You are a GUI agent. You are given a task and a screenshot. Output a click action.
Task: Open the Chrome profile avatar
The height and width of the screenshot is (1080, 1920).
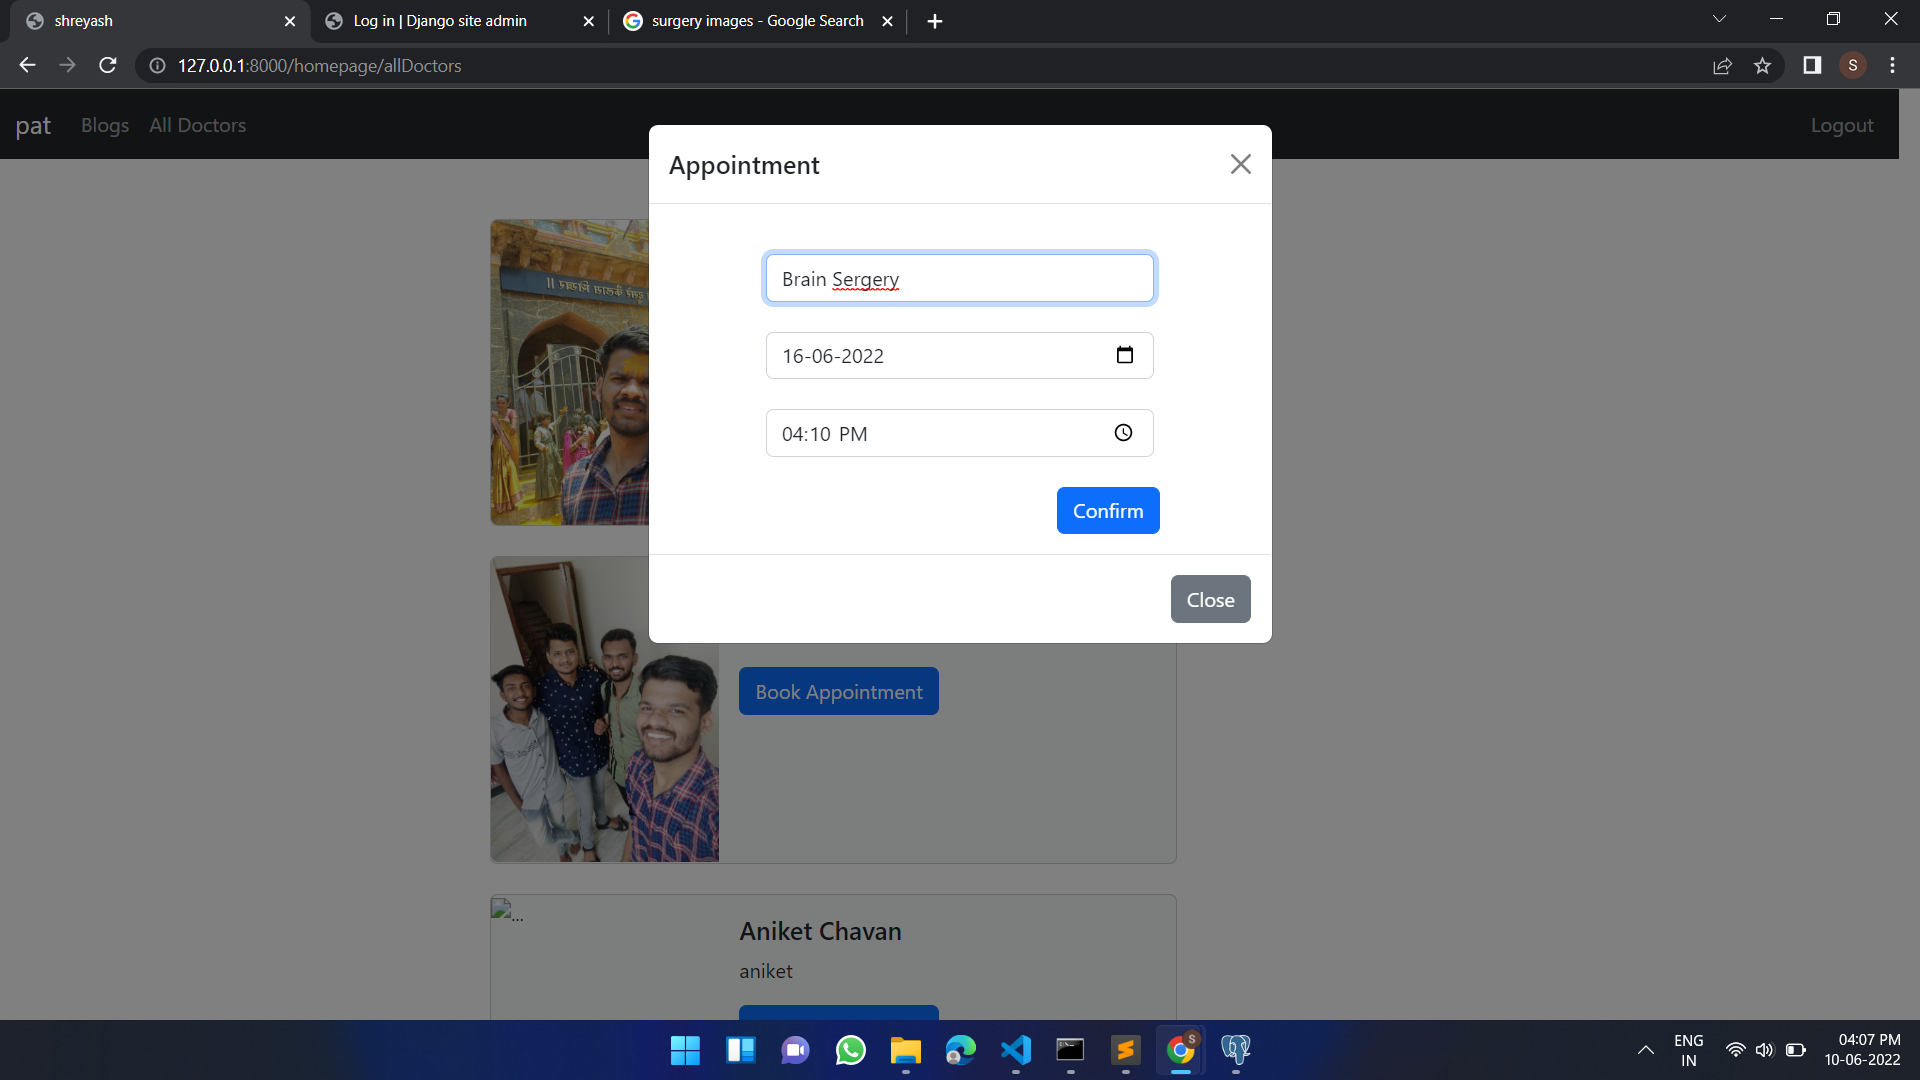point(1853,65)
